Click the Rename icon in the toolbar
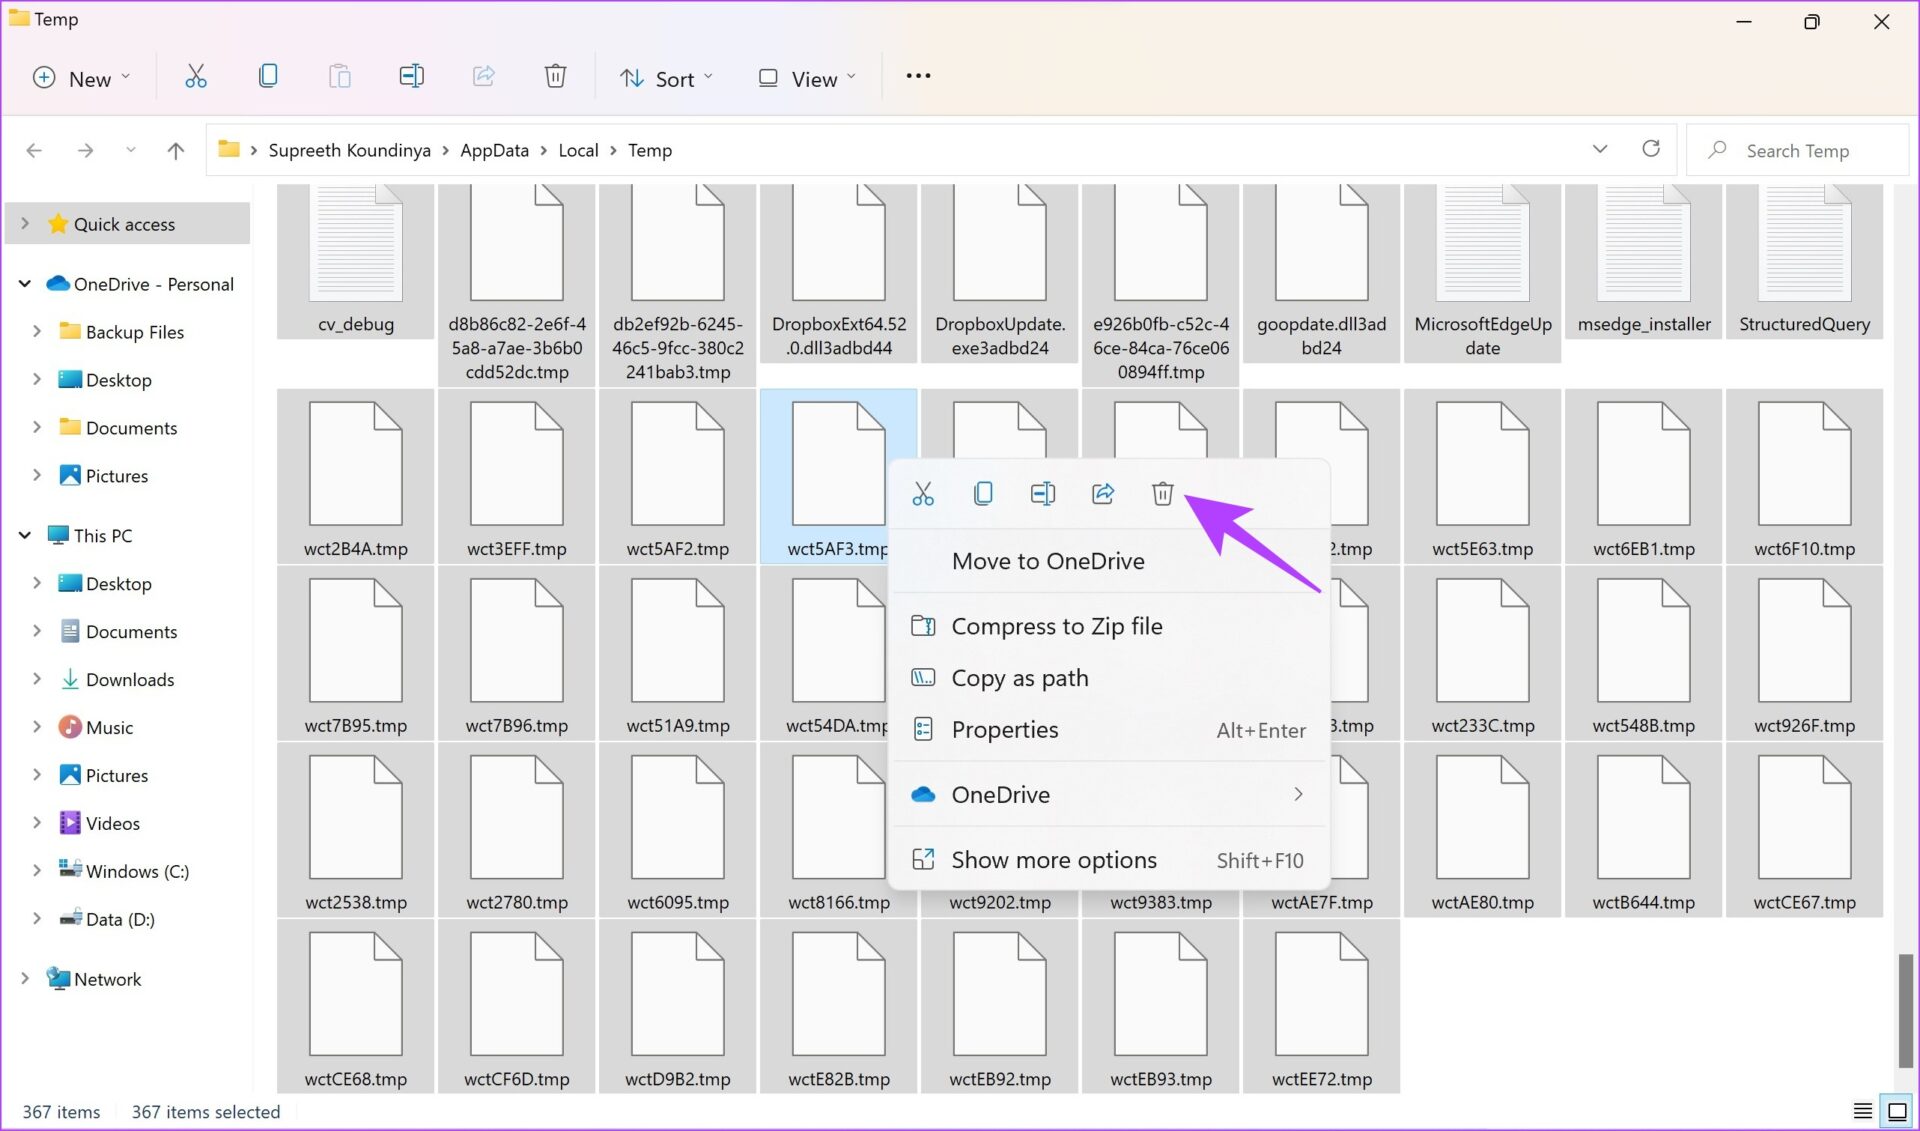1920x1131 pixels. pos(412,76)
